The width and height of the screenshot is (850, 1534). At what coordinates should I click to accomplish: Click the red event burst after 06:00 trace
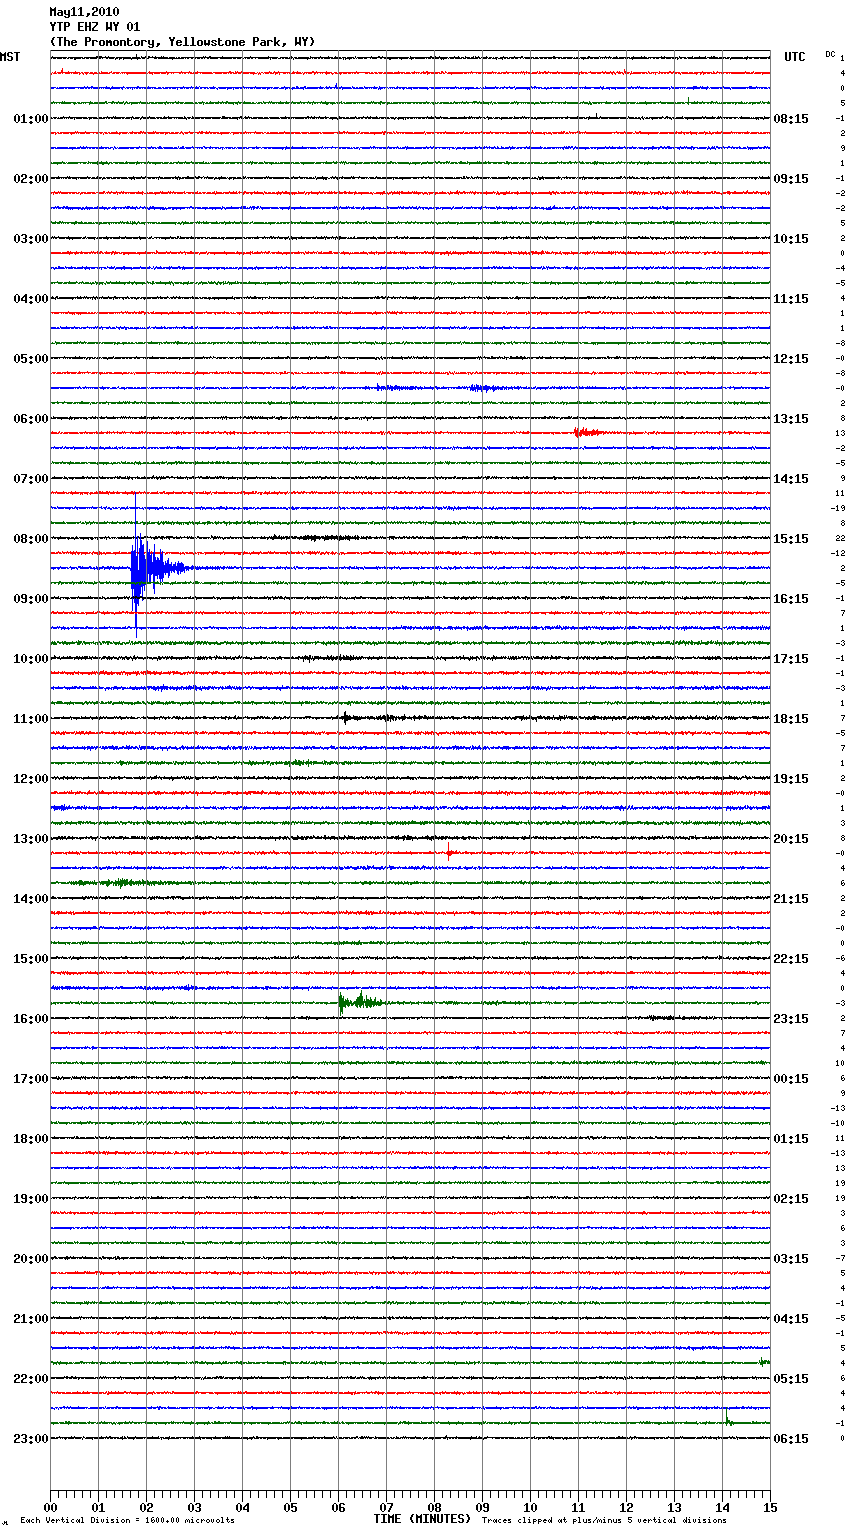coord(586,433)
